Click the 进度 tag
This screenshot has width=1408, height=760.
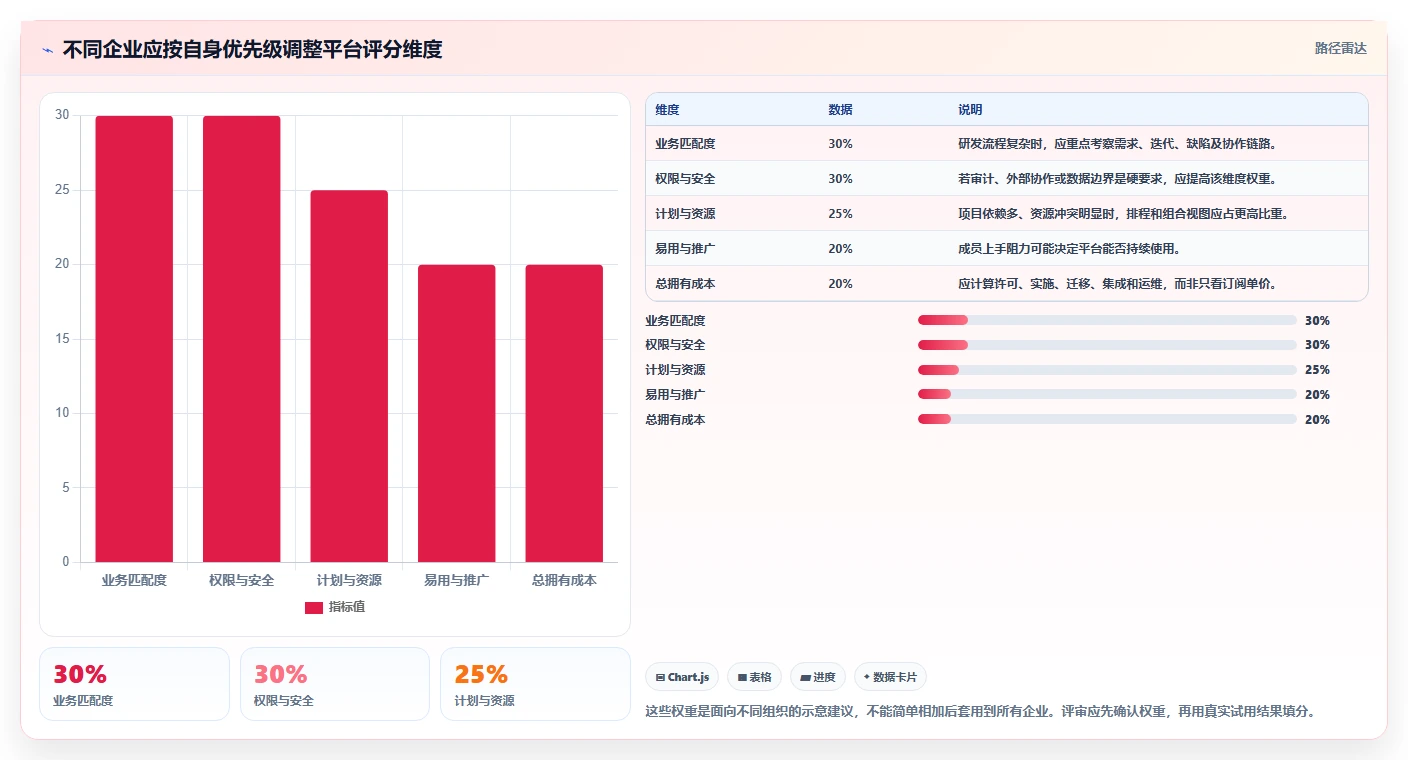coord(818,677)
